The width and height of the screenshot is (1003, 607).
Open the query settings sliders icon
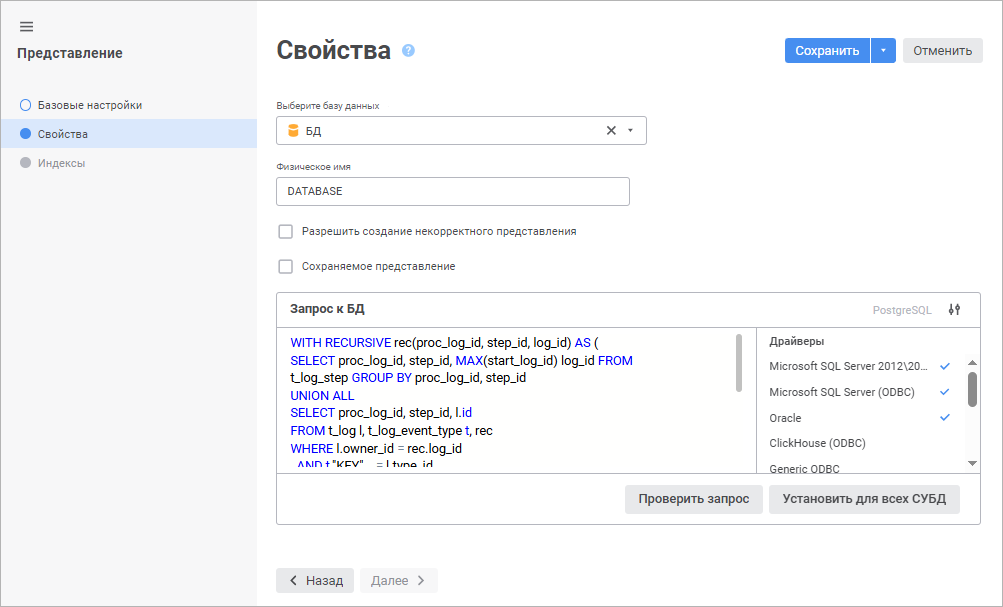pos(954,310)
